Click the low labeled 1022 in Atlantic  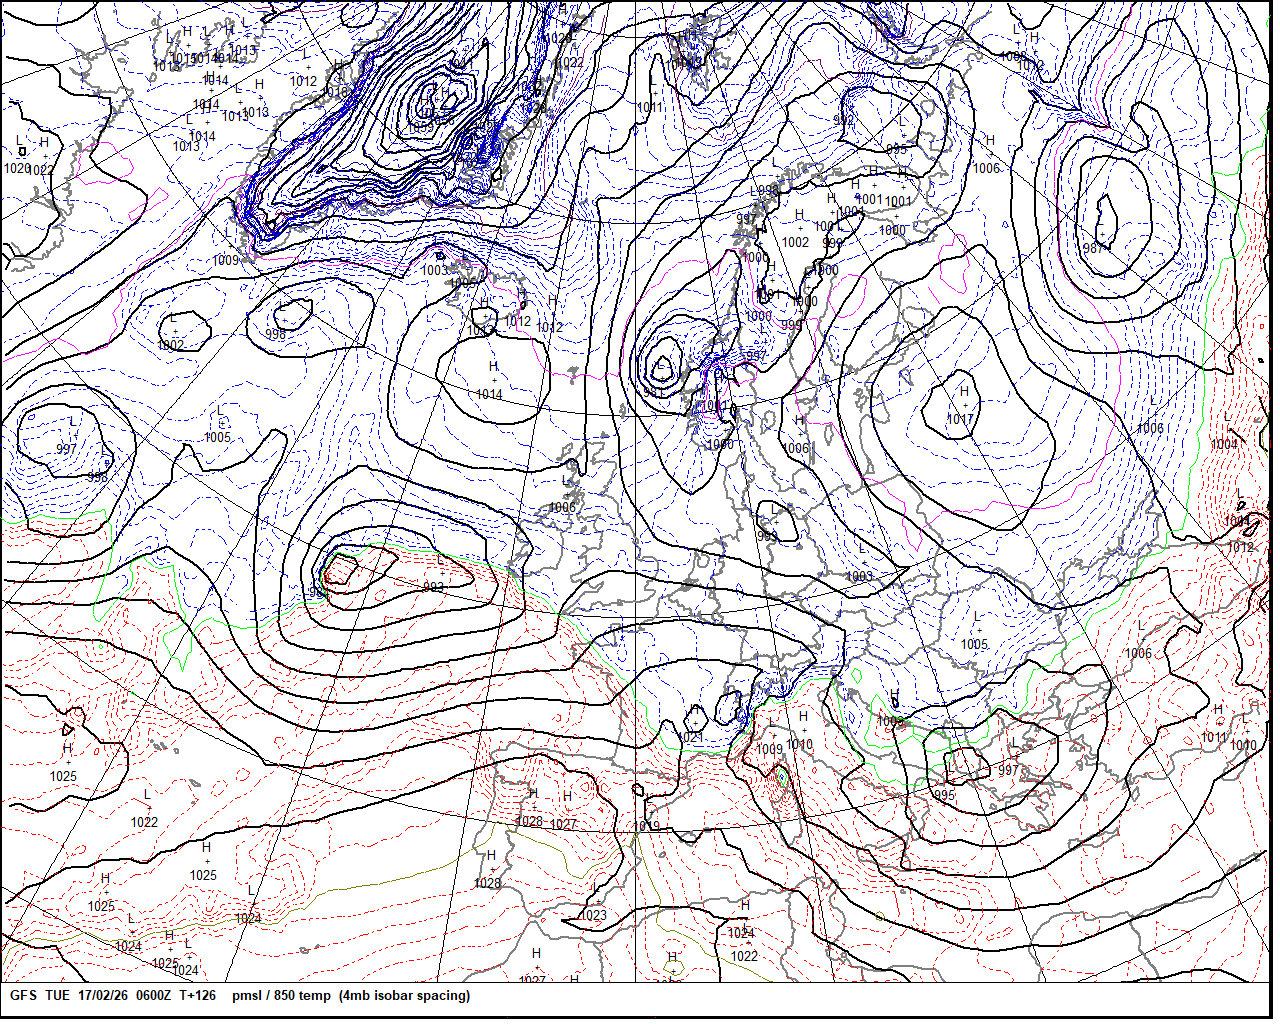(144, 822)
